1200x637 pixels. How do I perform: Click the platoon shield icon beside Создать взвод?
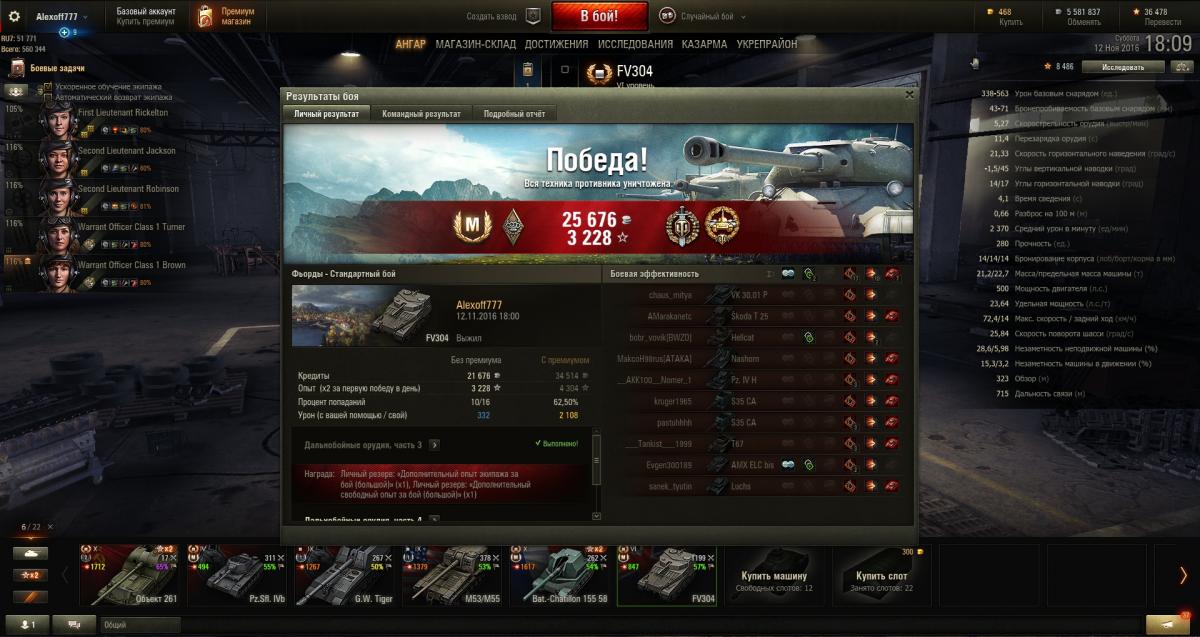click(x=533, y=16)
